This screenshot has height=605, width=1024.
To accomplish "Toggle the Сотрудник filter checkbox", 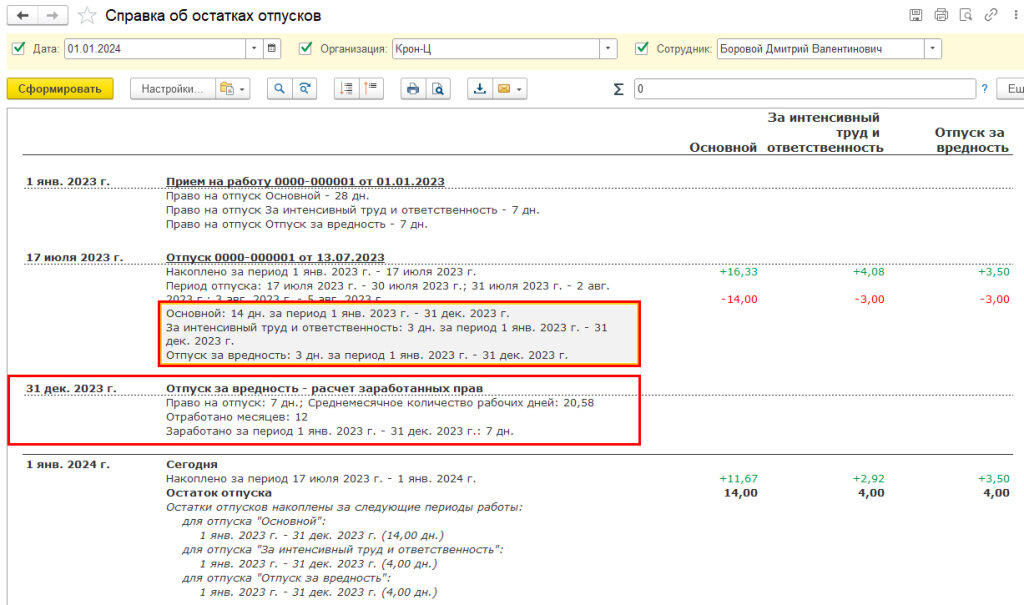I will click(642, 48).
